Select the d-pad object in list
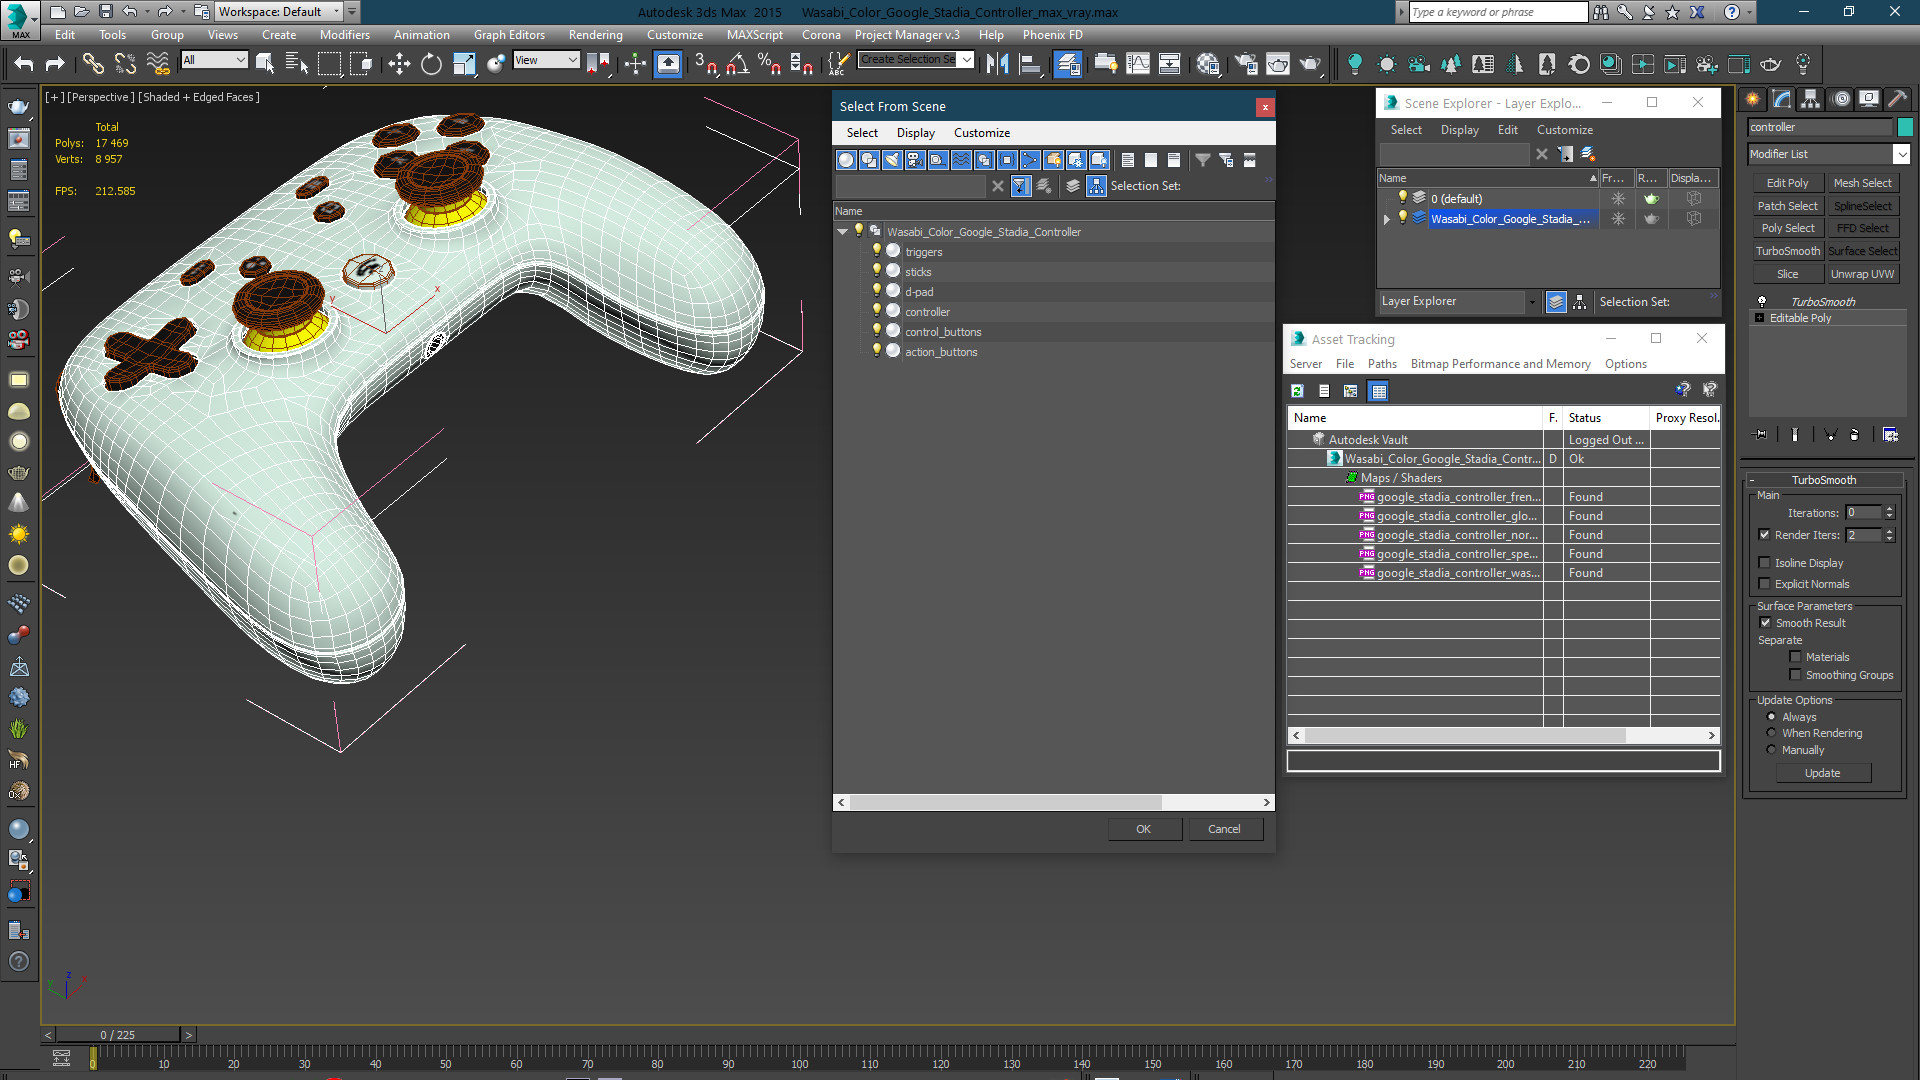1920x1080 pixels. tap(919, 292)
